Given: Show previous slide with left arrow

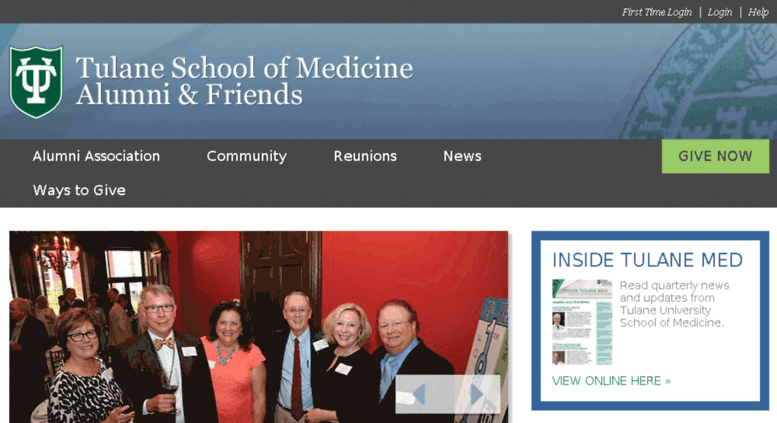Looking at the screenshot, I should pyautogui.click(x=419, y=395).
